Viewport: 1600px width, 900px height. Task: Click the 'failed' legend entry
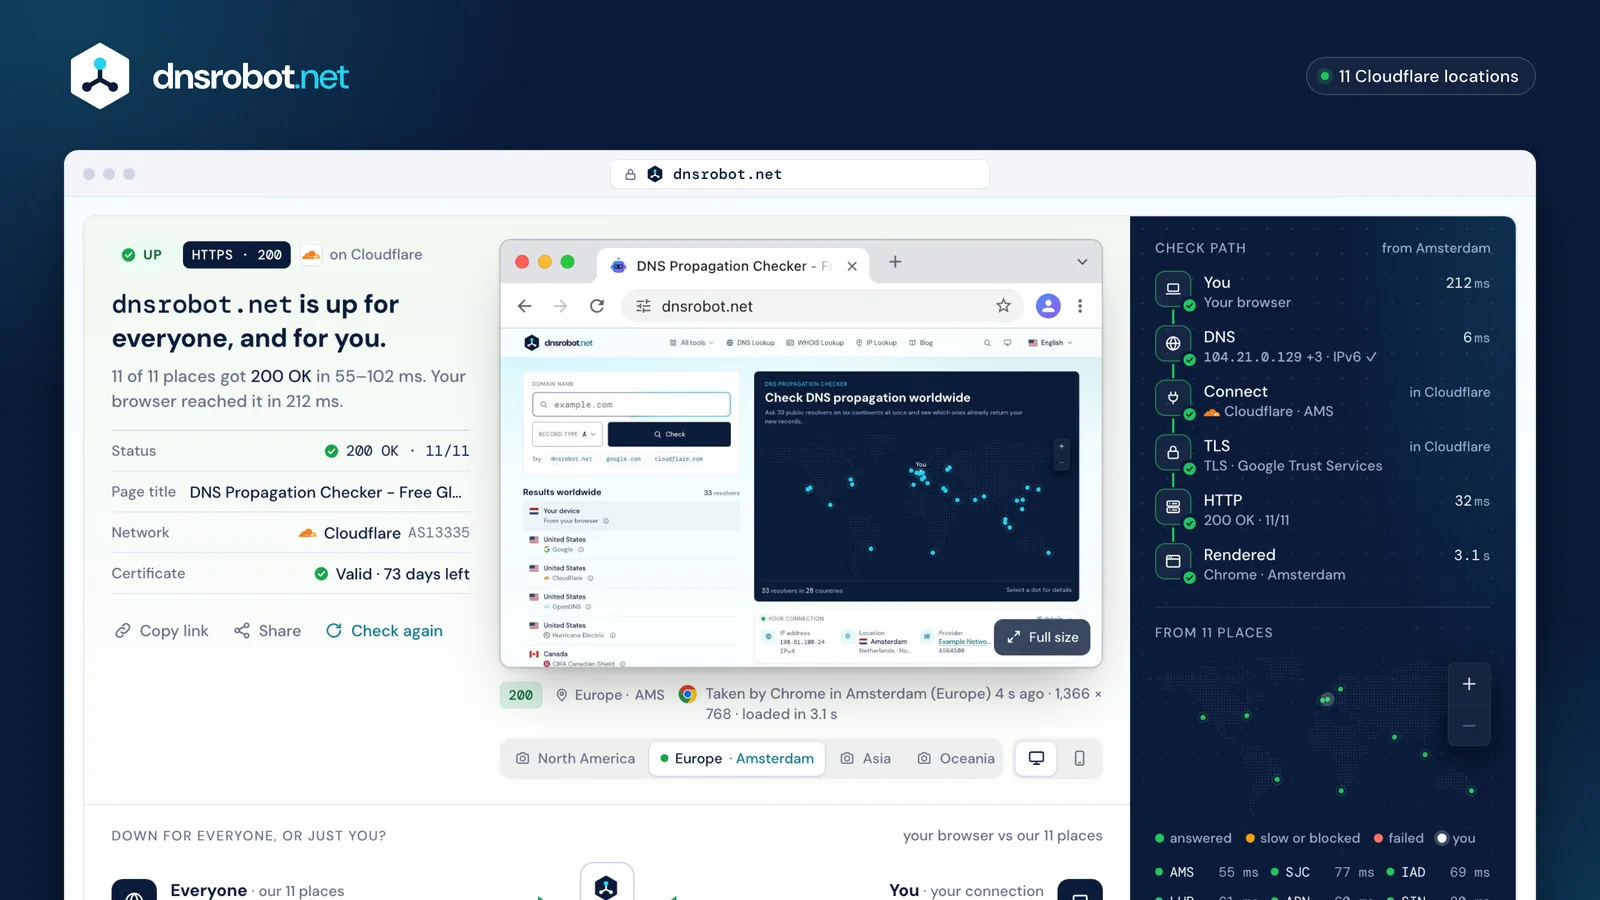1399,838
